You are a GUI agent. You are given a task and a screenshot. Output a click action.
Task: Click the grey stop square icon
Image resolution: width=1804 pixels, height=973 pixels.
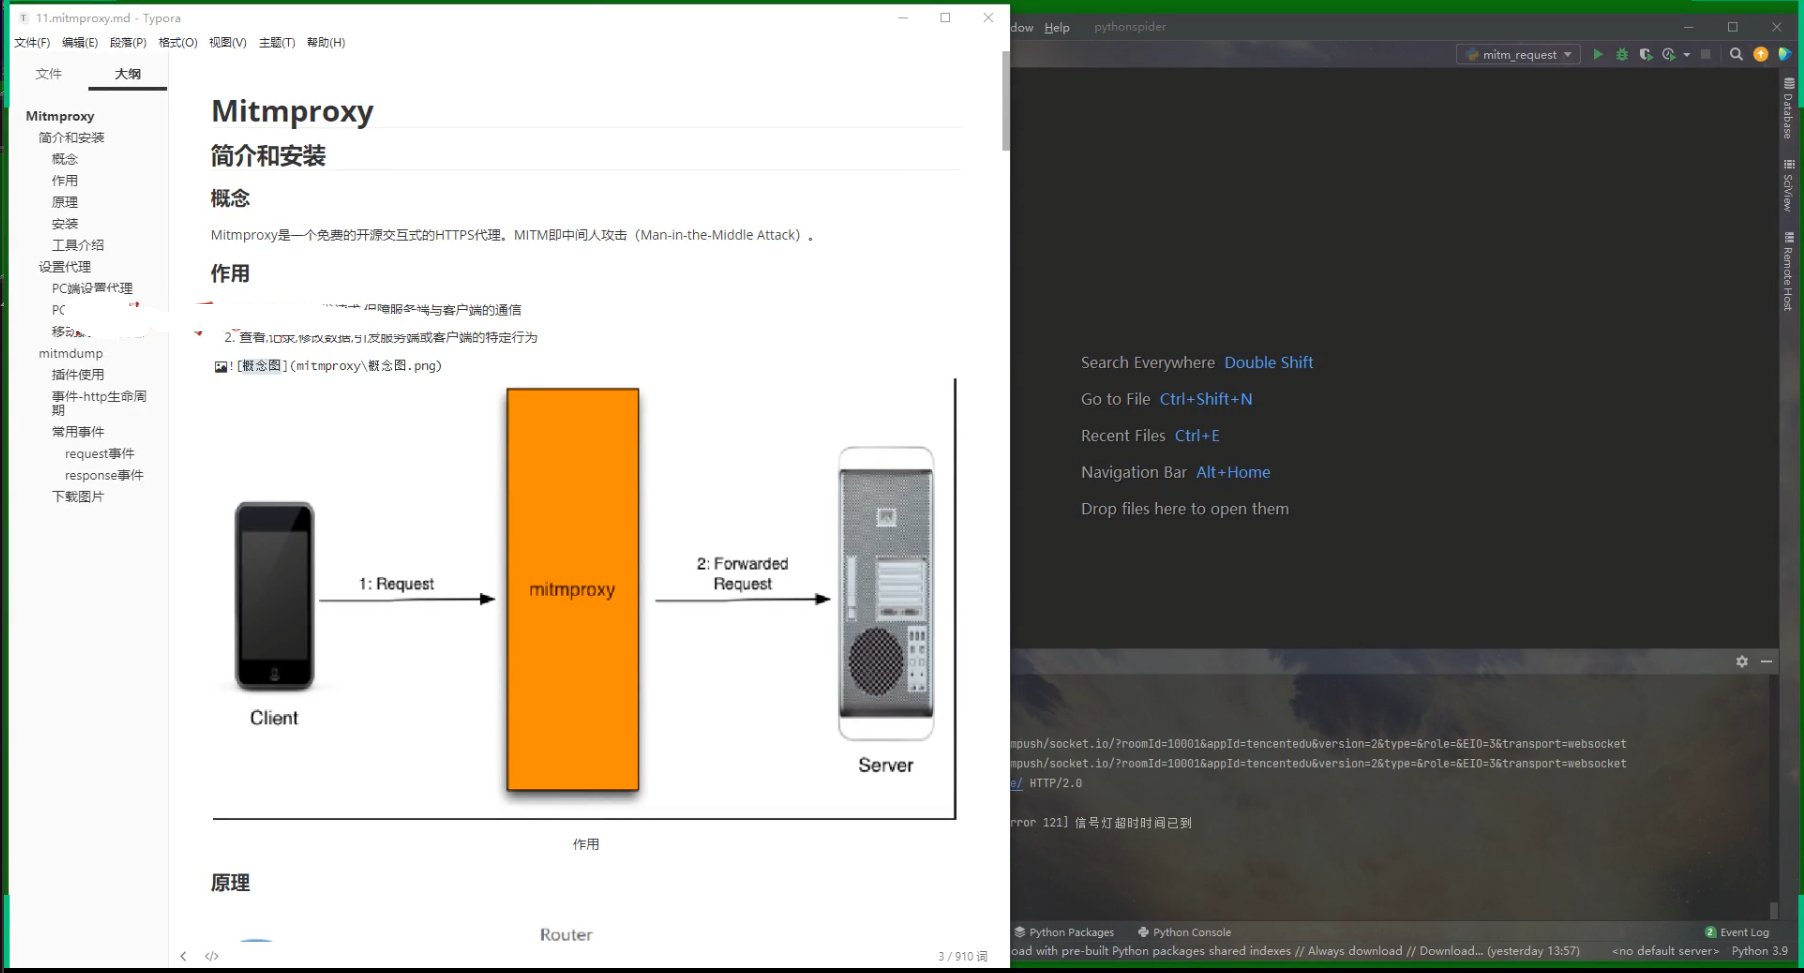point(1706,54)
